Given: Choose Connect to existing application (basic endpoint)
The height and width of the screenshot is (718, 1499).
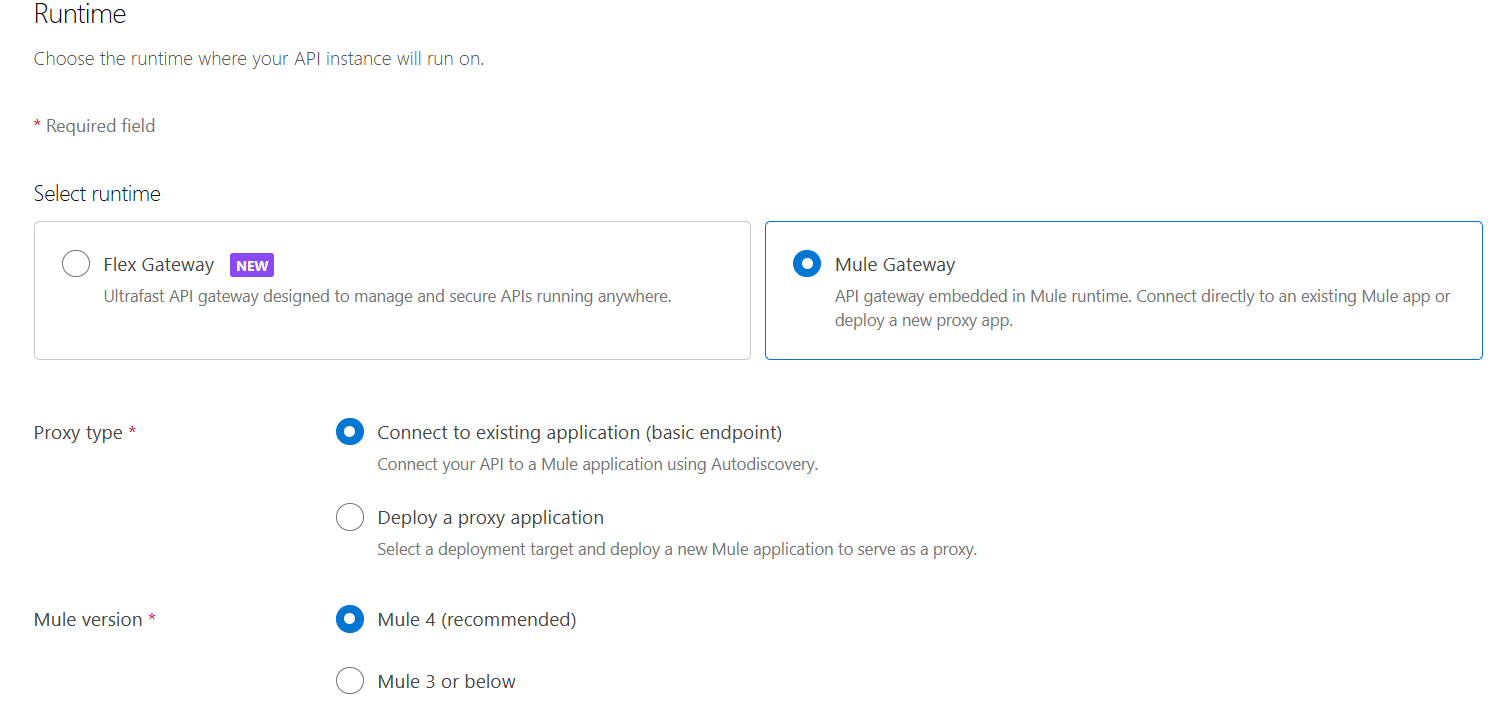Looking at the screenshot, I should click(349, 431).
